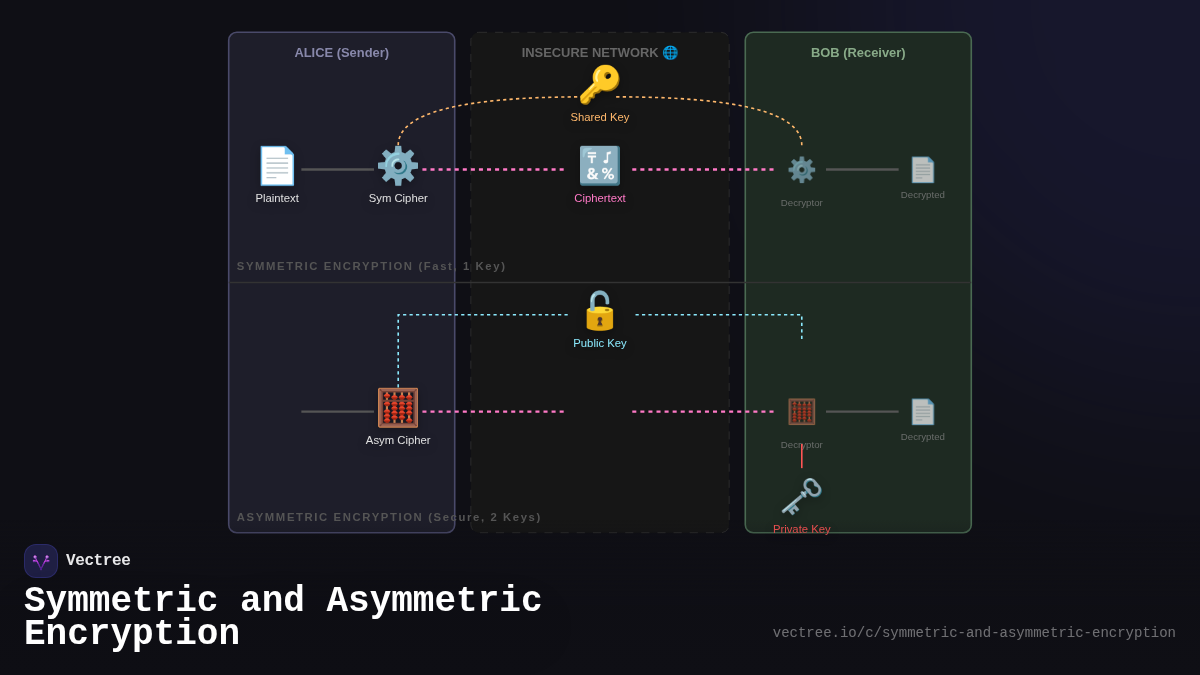Click the asymmetric Decryptor abacus icon

(x=801, y=411)
